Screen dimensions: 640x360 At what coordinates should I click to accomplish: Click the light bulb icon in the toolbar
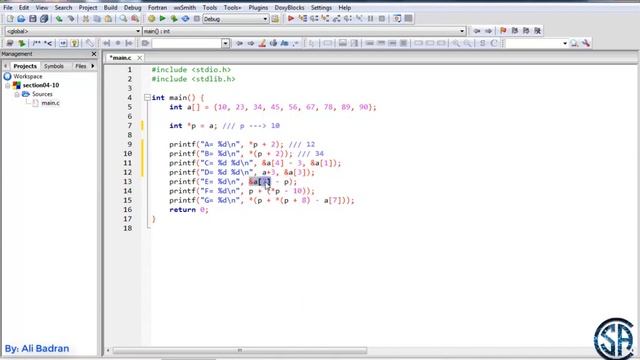click(74, 43)
